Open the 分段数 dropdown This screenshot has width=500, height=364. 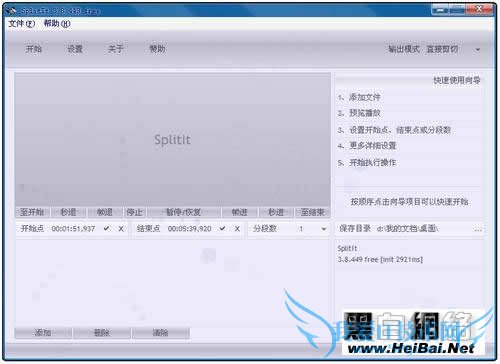[323, 229]
